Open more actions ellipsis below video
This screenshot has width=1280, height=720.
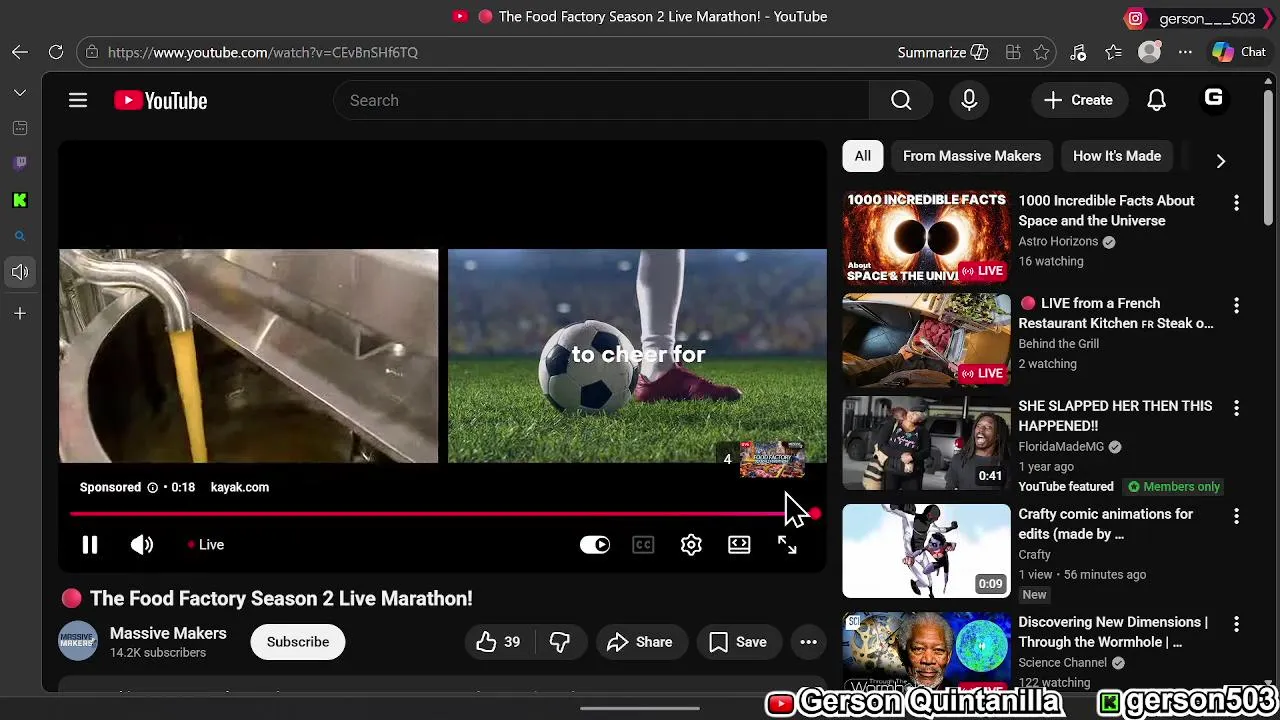click(809, 642)
